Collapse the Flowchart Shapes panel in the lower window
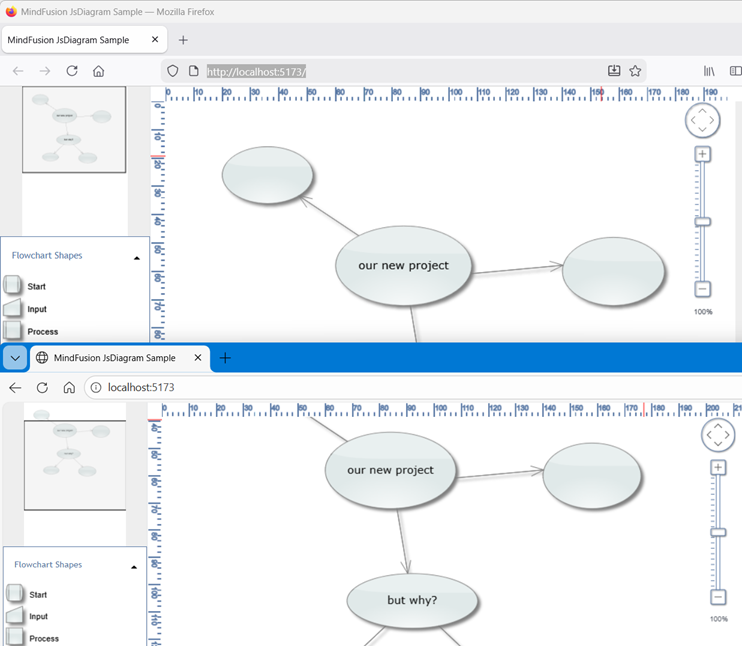 [134, 567]
